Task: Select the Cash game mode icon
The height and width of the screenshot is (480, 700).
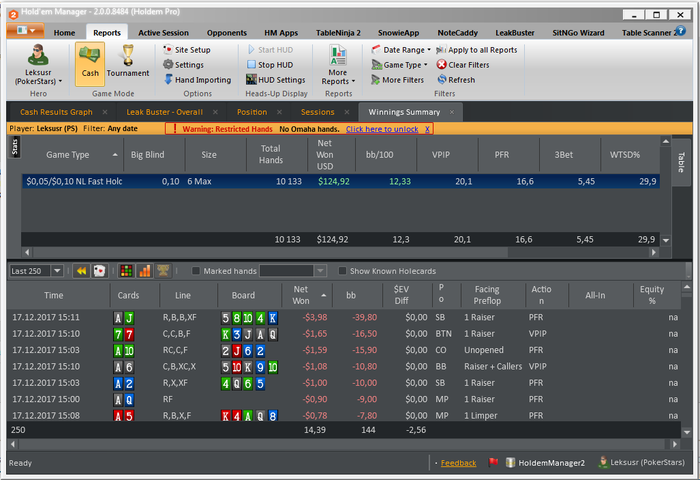Action: coord(90,63)
